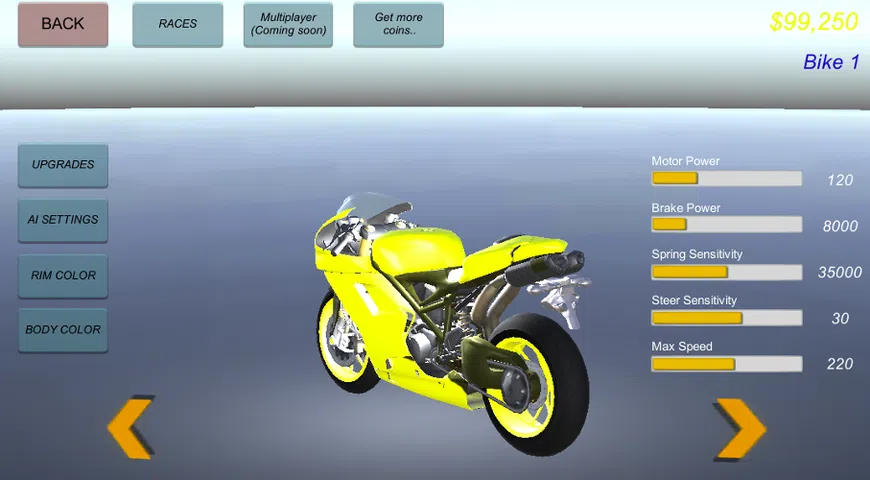Click the Motor Power bar
Viewport: 870px width, 480px height.
point(726,179)
